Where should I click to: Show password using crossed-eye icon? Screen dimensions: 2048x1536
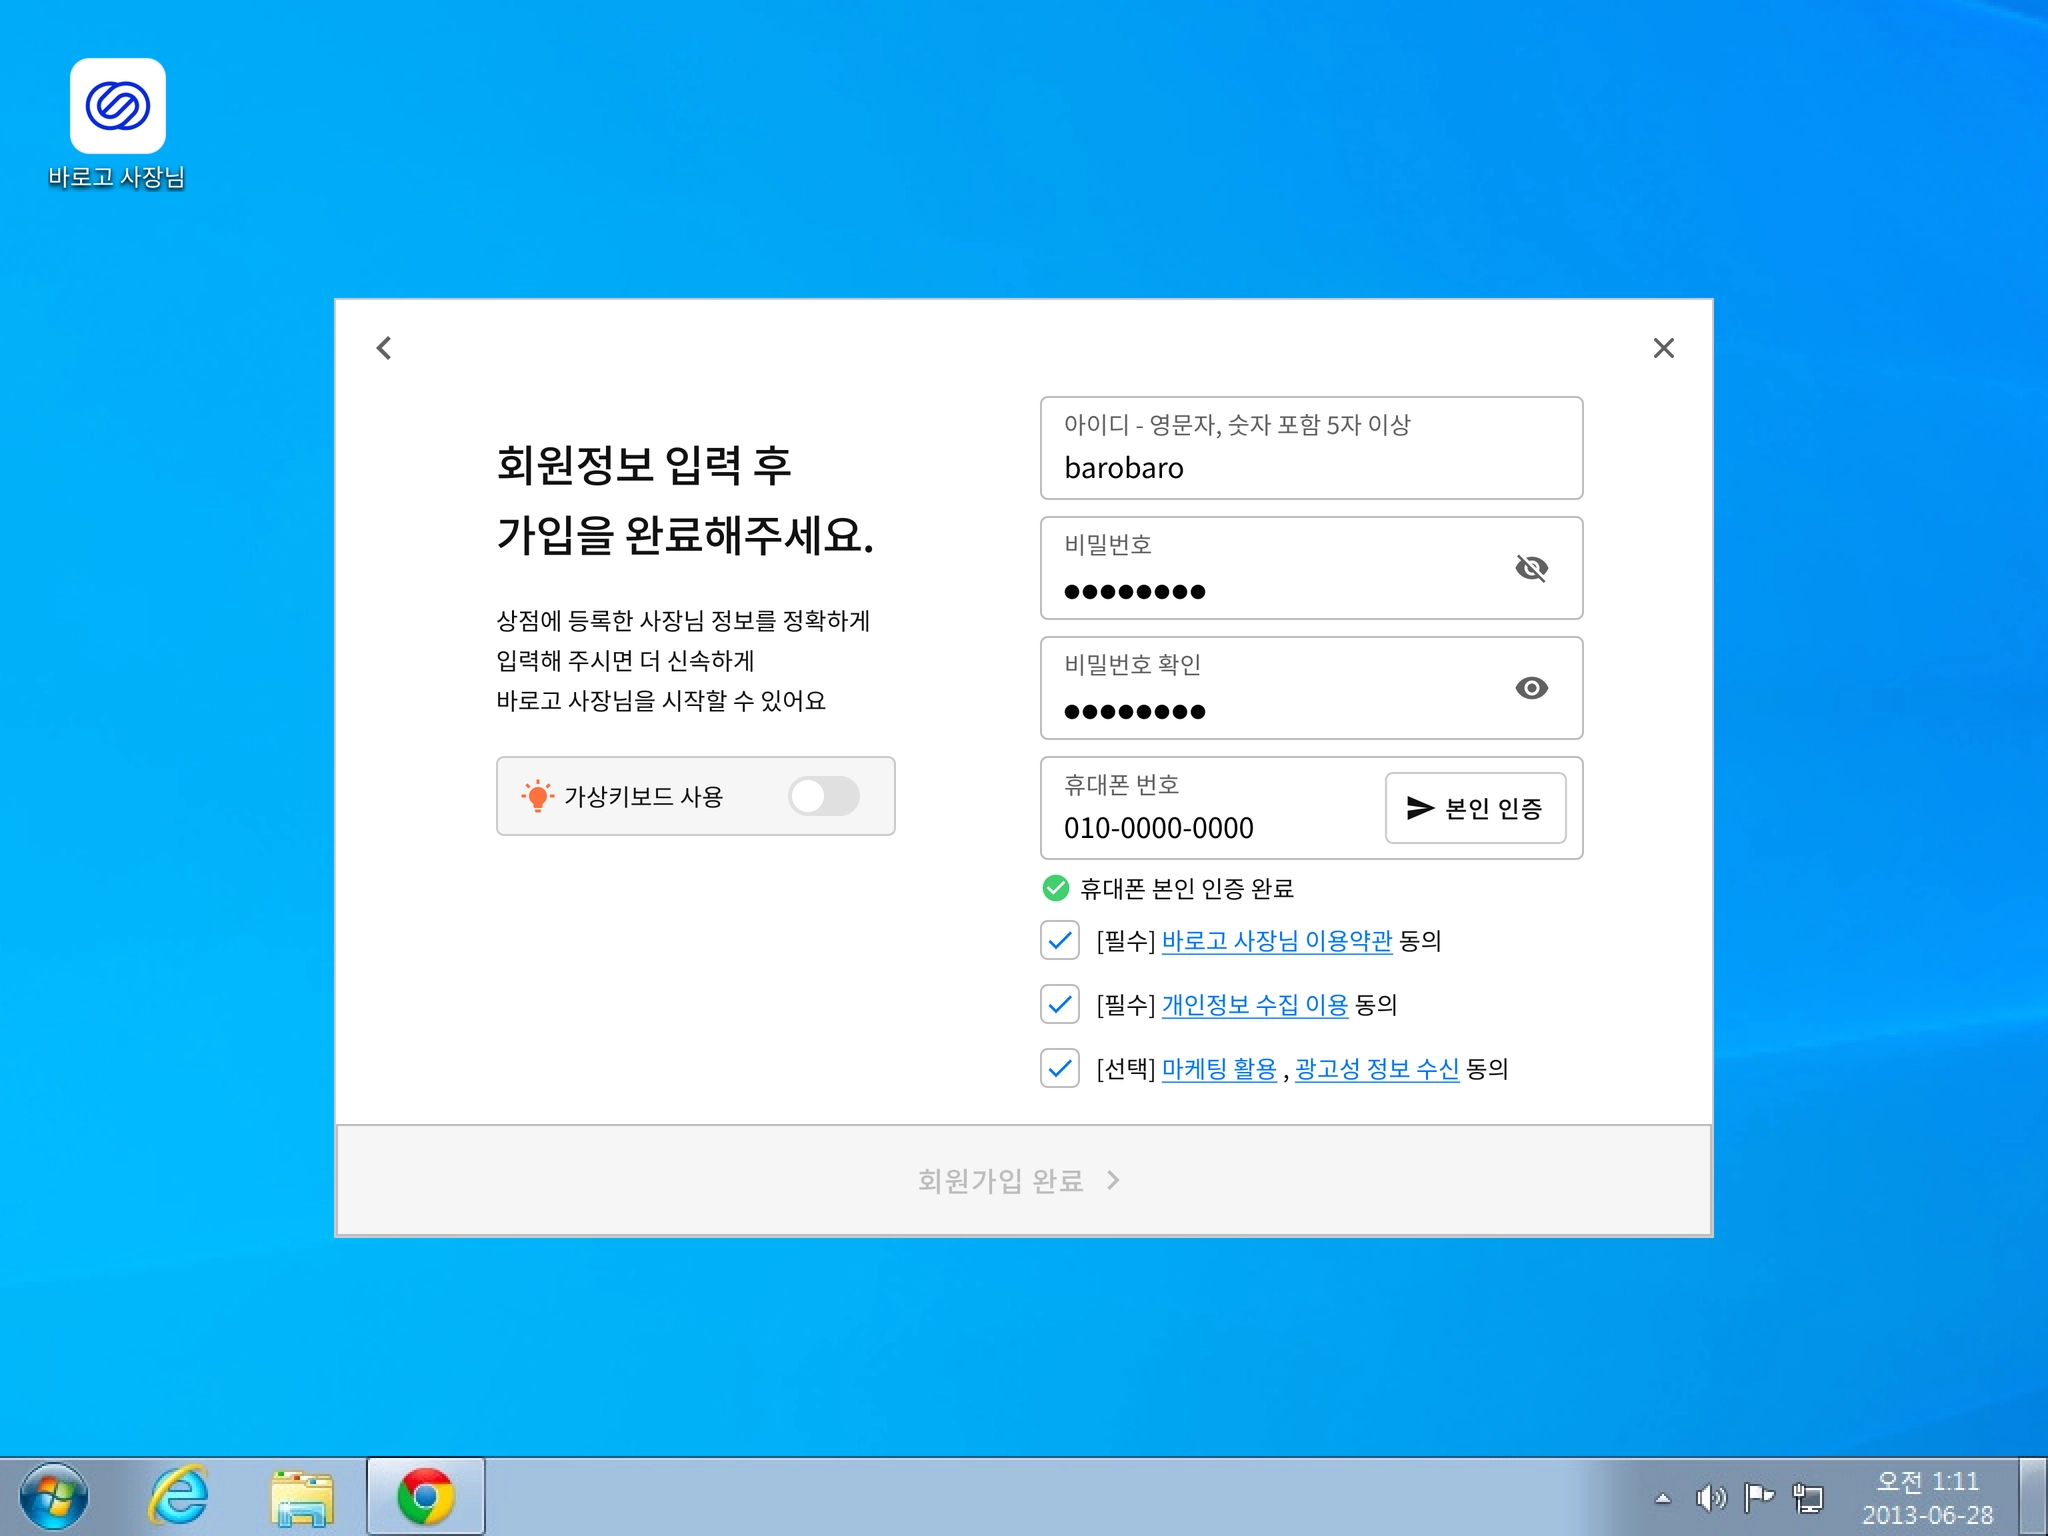(1531, 568)
